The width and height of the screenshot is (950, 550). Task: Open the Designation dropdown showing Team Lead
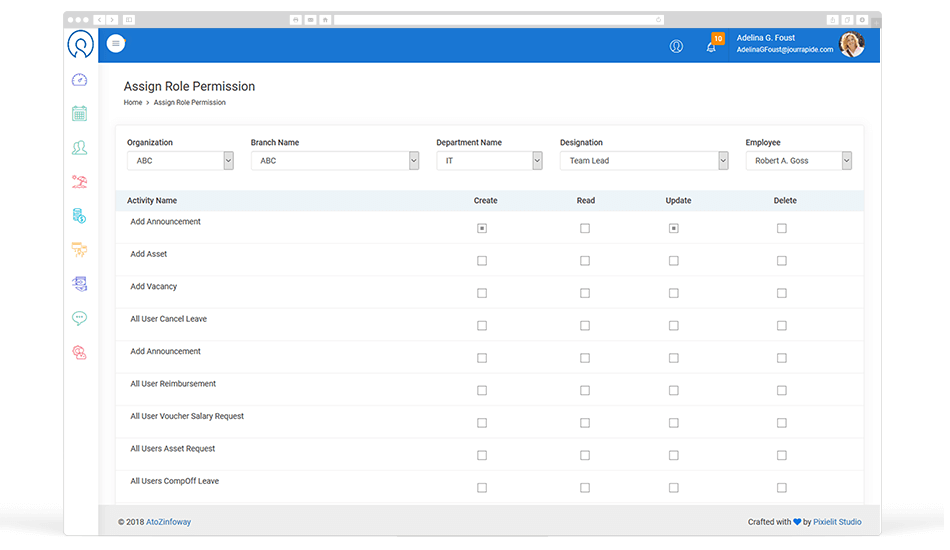pyautogui.click(x=644, y=161)
